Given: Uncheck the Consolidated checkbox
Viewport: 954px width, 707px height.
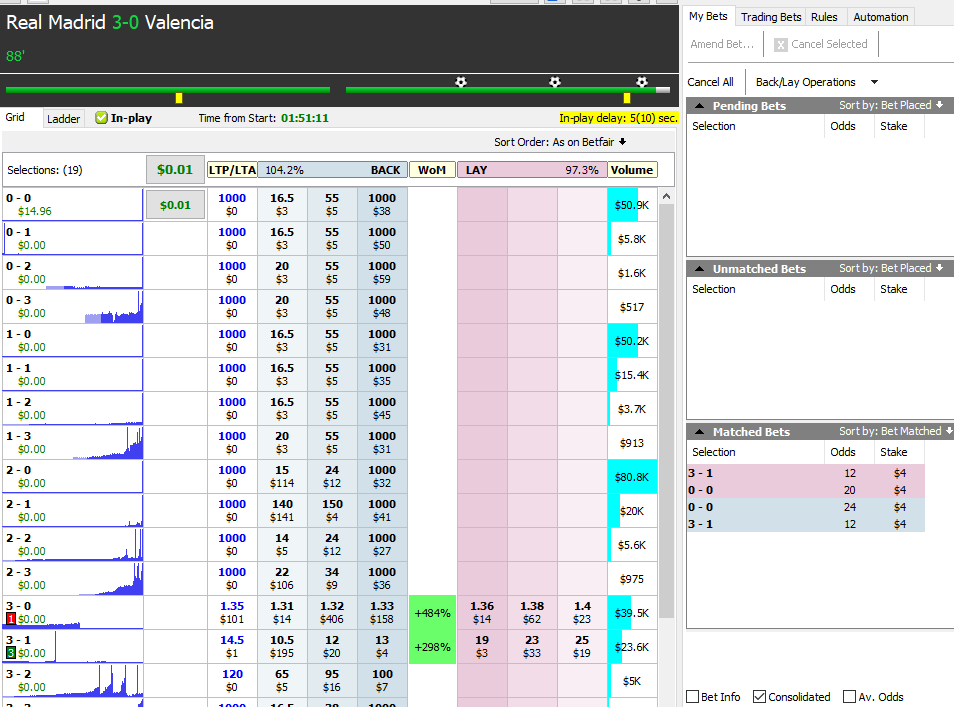Looking at the screenshot, I should [759, 697].
